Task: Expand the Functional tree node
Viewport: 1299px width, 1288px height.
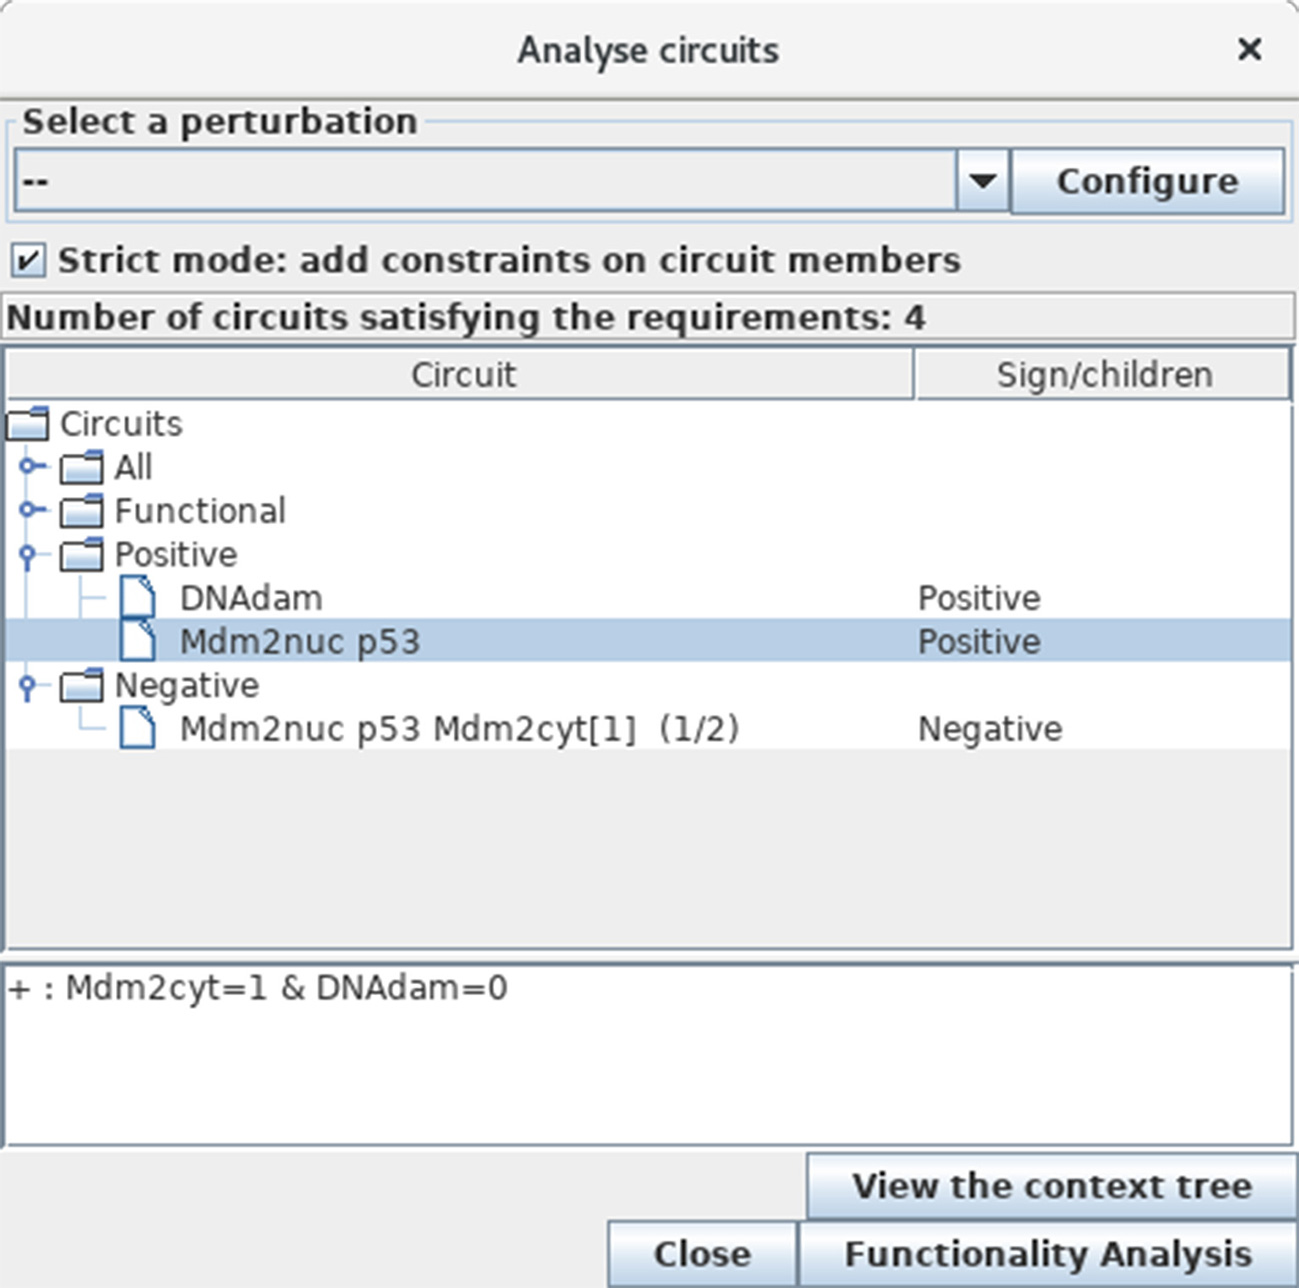Action: click(30, 510)
